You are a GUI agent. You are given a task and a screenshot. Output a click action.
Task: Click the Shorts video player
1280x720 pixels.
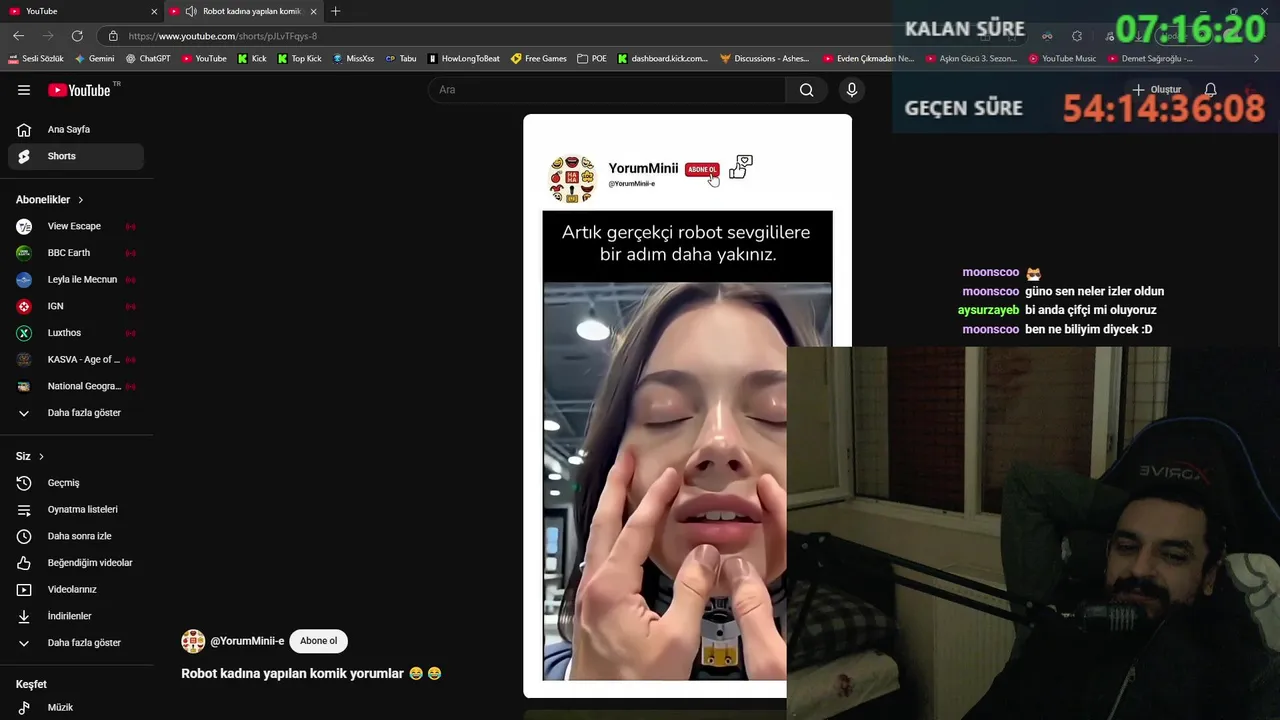pyautogui.click(x=687, y=405)
